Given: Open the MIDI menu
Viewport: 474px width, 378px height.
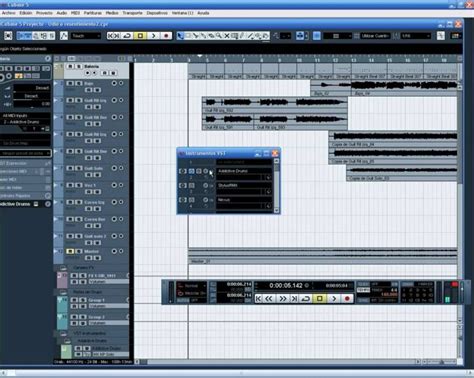Looking at the screenshot, I should tap(75, 13).
